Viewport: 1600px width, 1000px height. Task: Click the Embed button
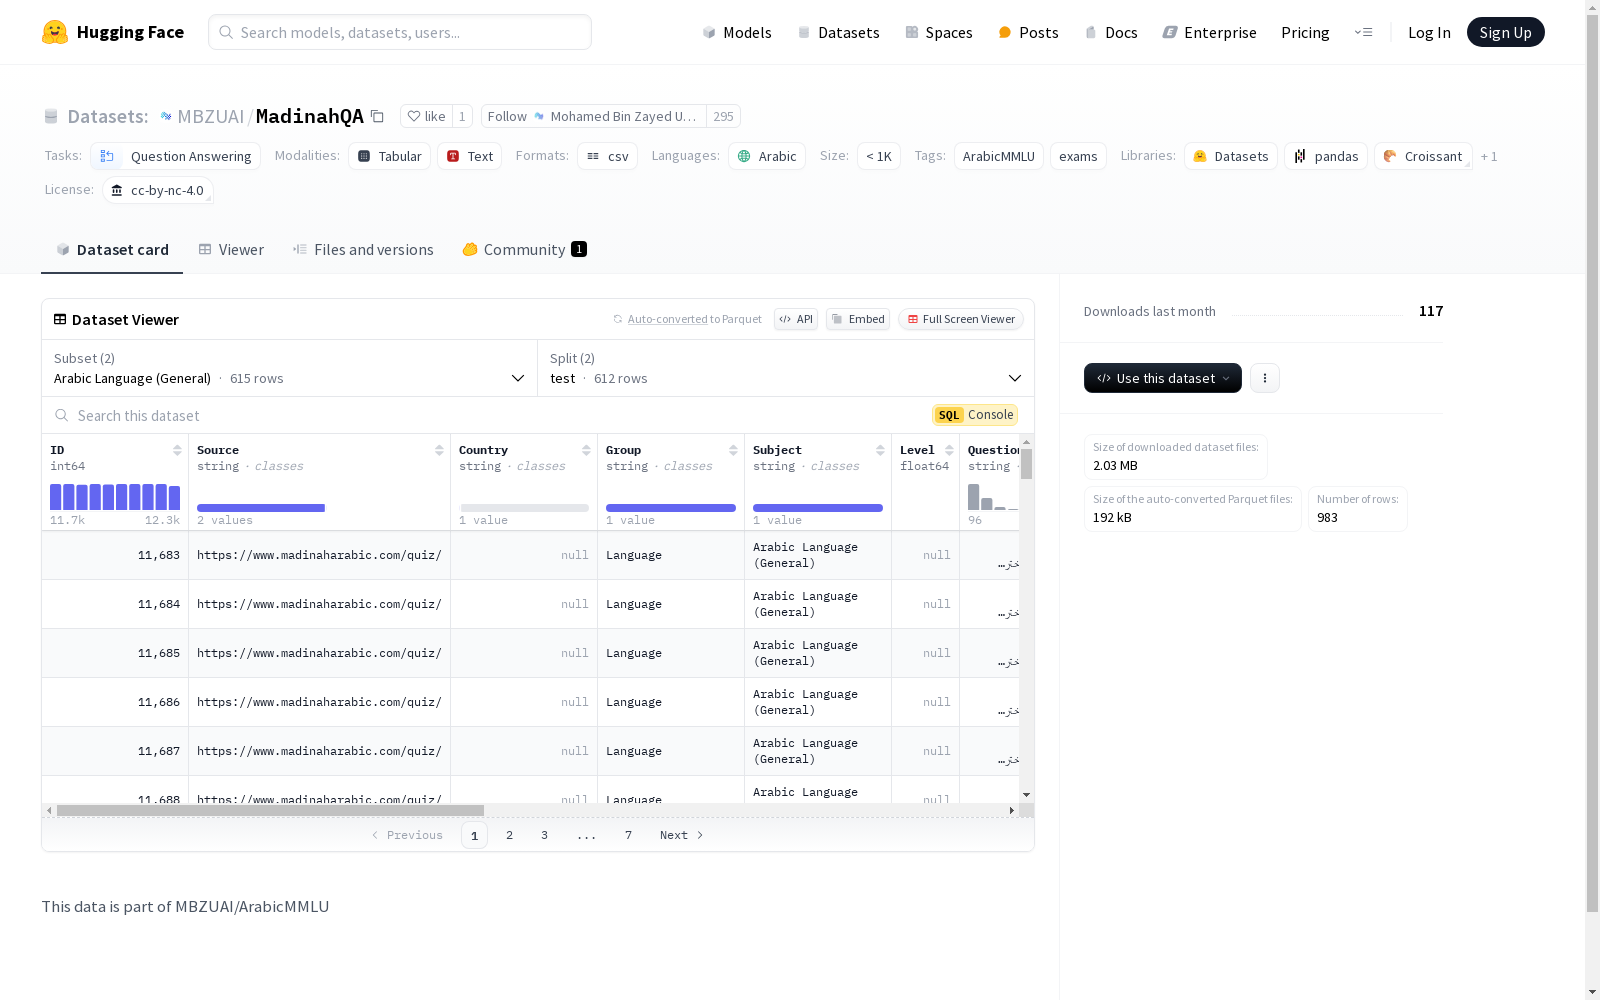click(x=858, y=319)
